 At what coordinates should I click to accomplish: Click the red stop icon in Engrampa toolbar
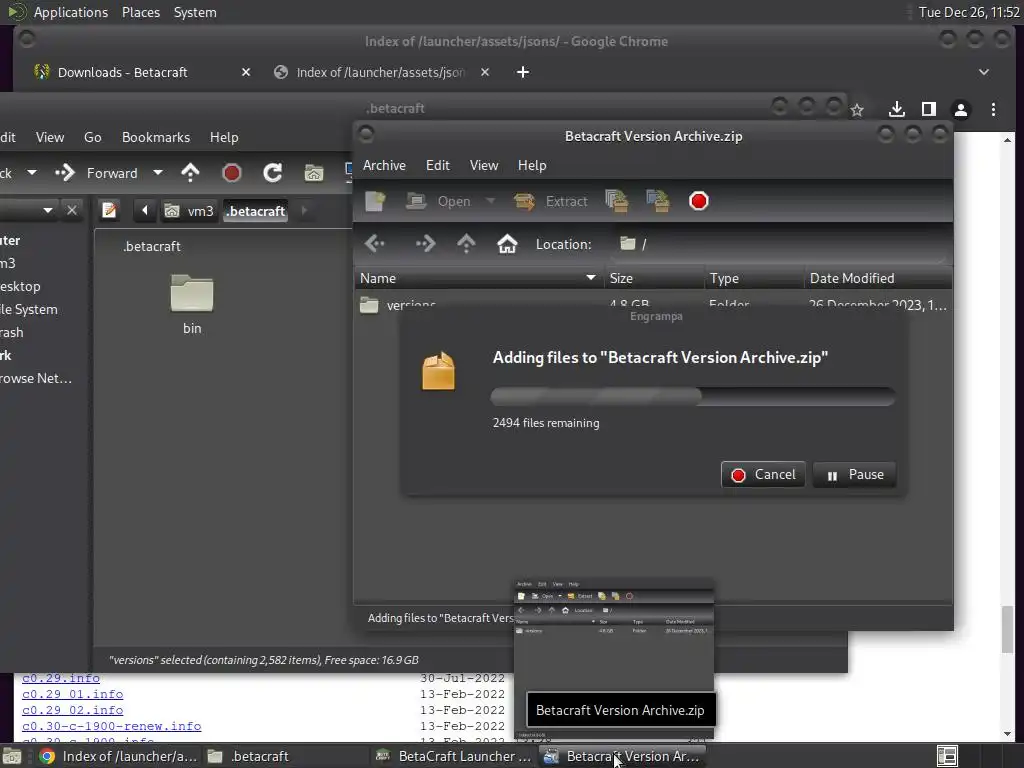point(699,201)
